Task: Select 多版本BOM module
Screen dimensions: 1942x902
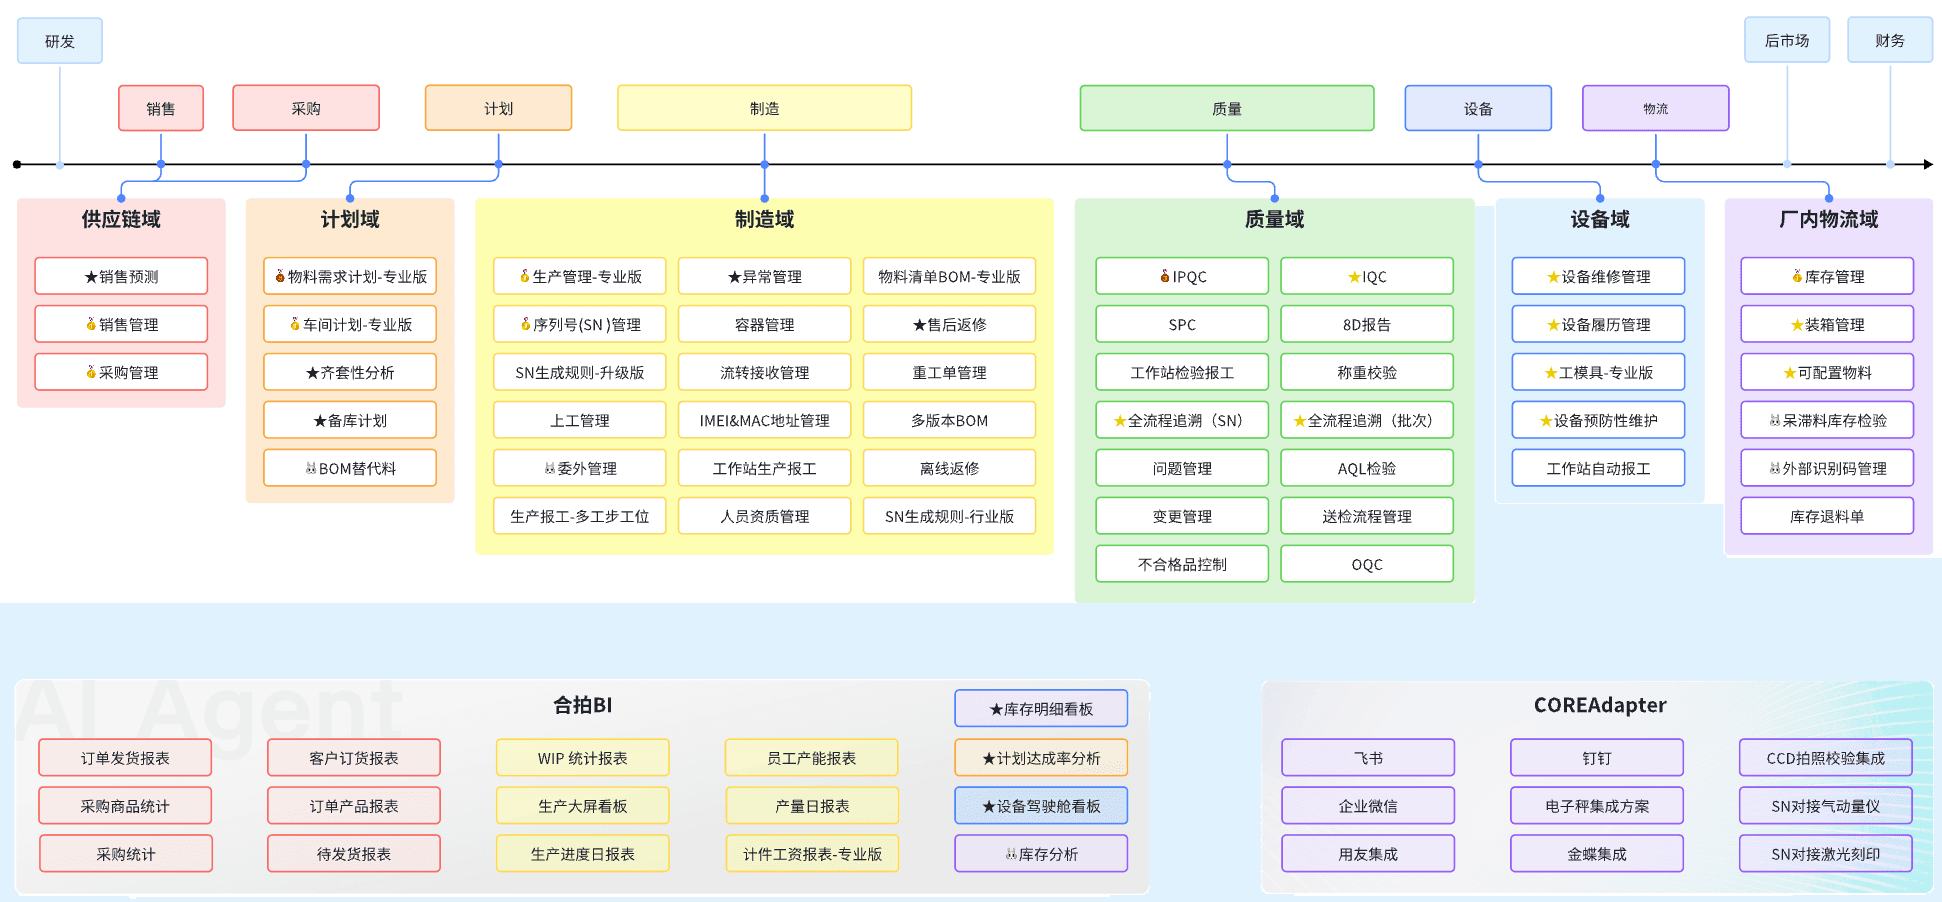Action: click(x=949, y=420)
